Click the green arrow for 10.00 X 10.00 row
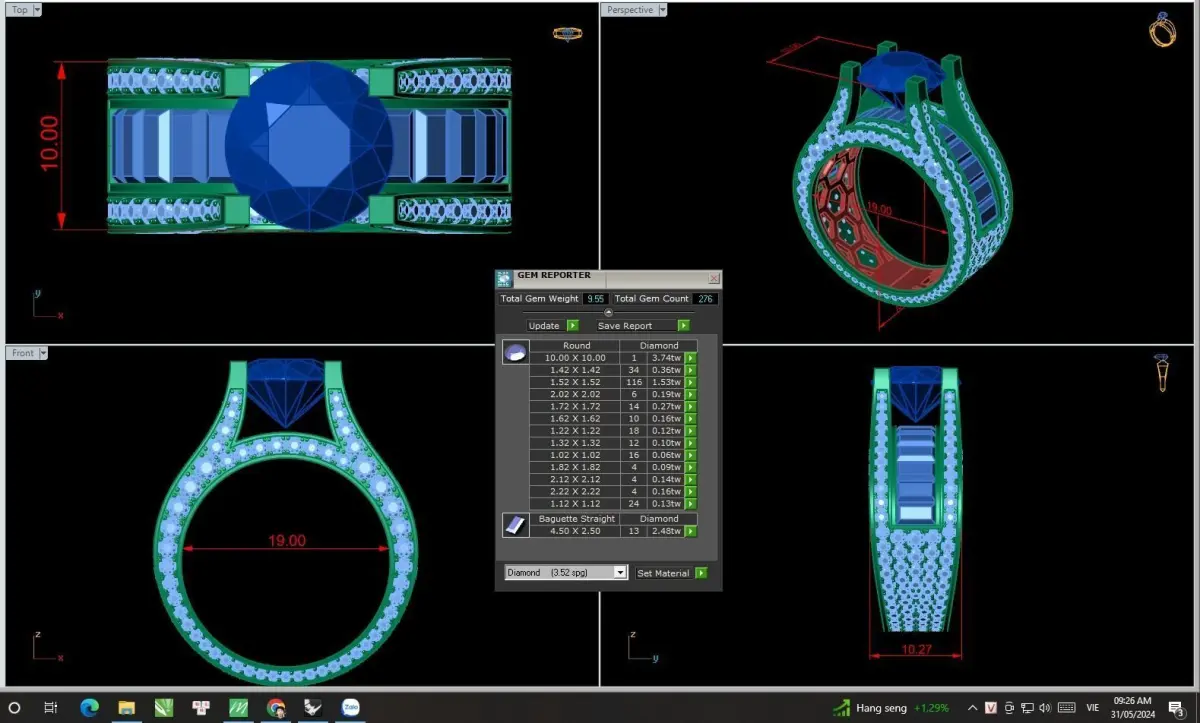The image size is (1200, 723). coord(691,358)
